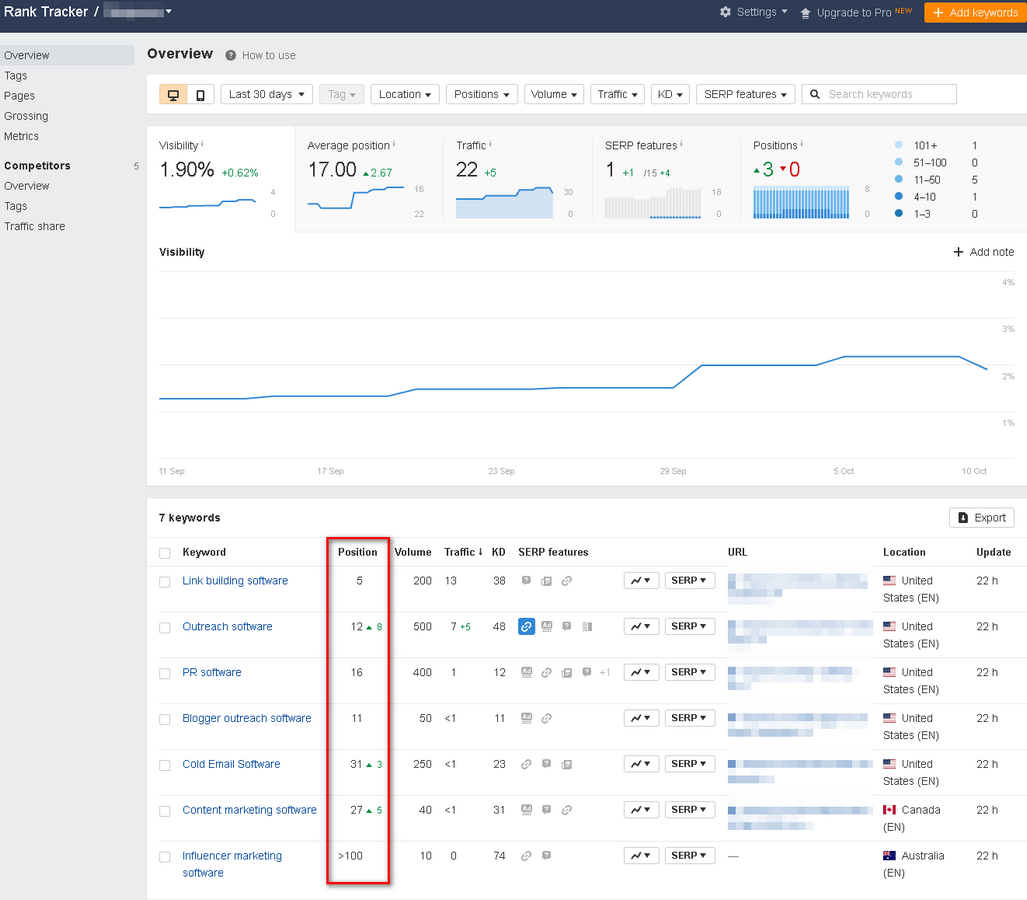Click the plus icon beside Add note

coord(958,252)
